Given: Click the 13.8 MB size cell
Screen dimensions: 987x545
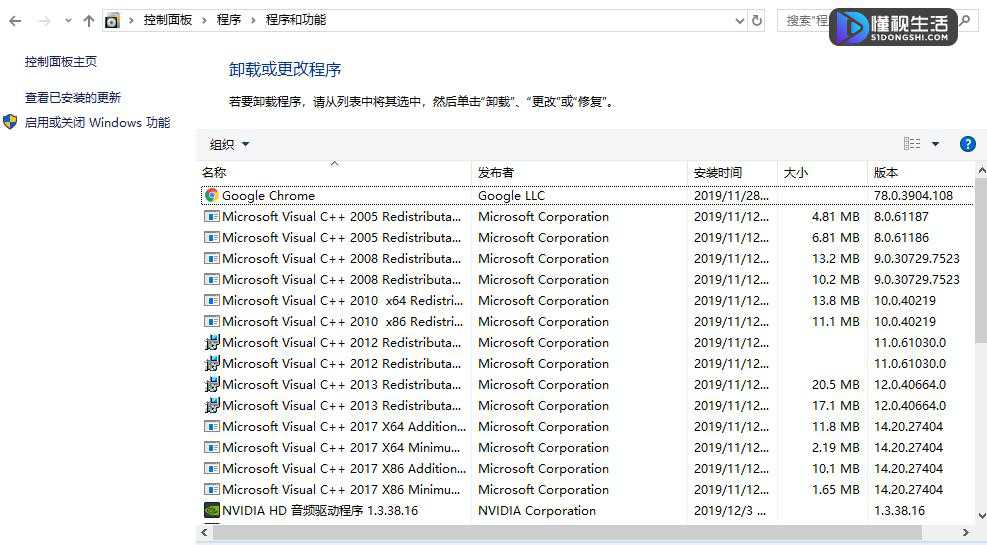Looking at the screenshot, I should [x=835, y=300].
